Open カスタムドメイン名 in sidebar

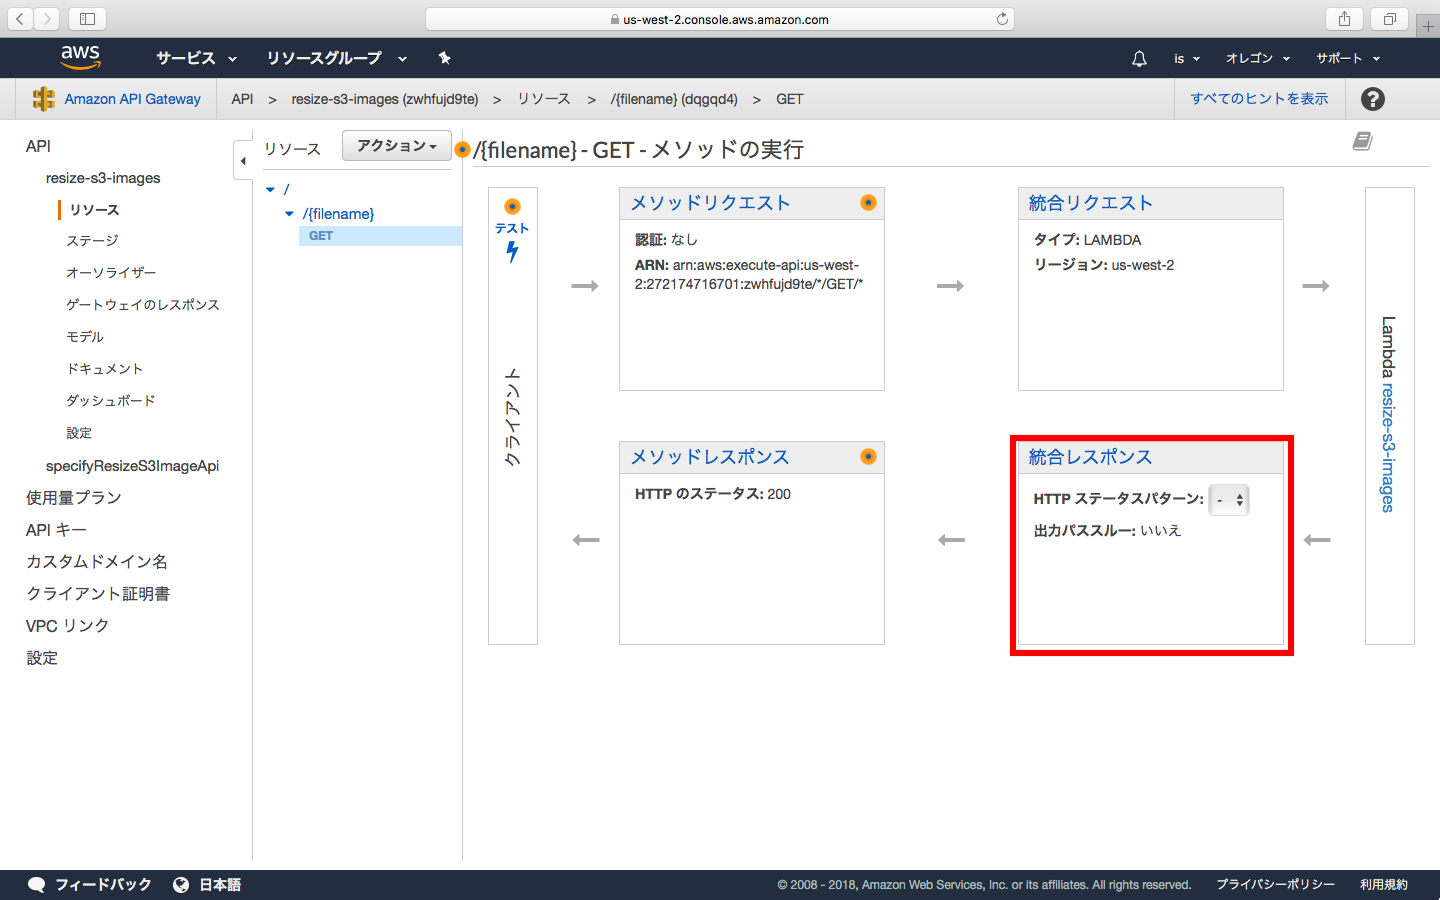97,562
